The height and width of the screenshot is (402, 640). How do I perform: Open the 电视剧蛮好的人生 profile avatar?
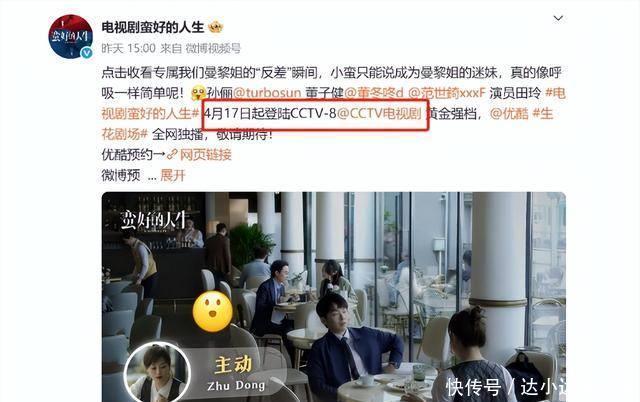click(x=70, y=36)
